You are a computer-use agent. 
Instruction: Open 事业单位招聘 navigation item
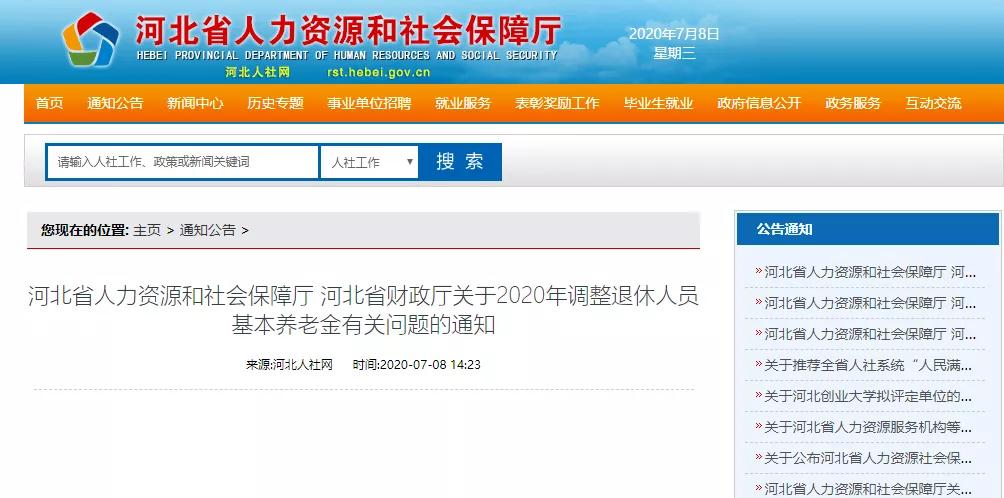pyautogui.click(x=369, y=103)
